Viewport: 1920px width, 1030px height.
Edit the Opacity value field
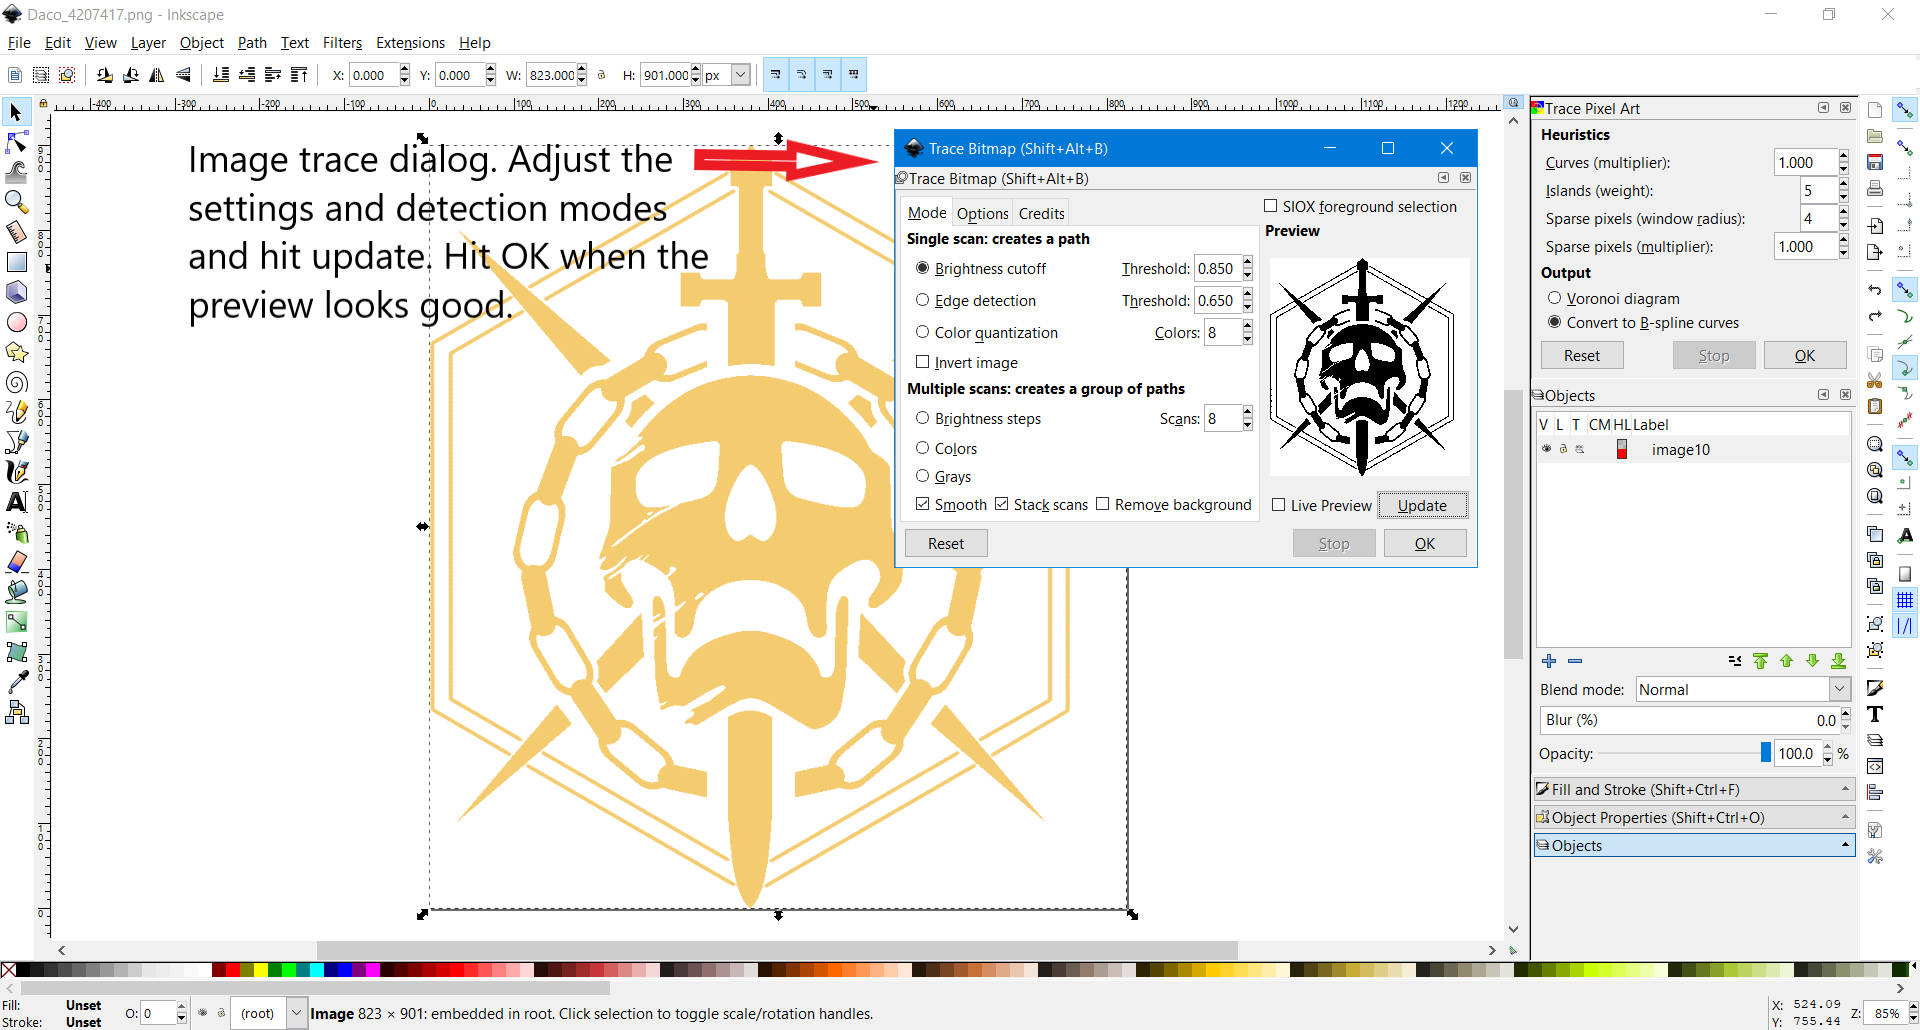point(1797,753)
